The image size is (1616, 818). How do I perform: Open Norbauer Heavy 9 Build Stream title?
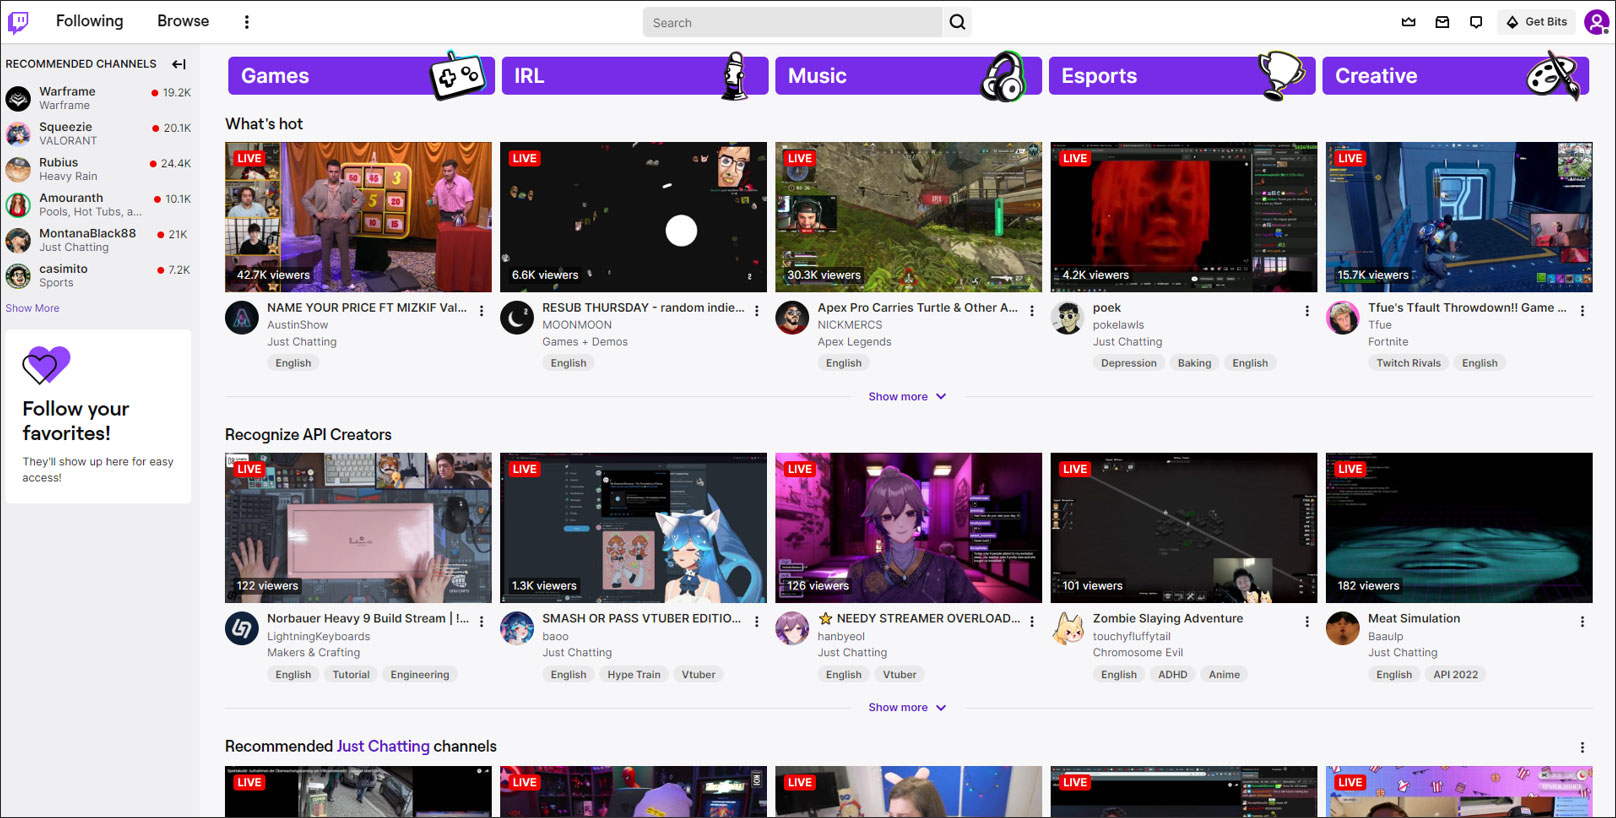click(368, 619)
